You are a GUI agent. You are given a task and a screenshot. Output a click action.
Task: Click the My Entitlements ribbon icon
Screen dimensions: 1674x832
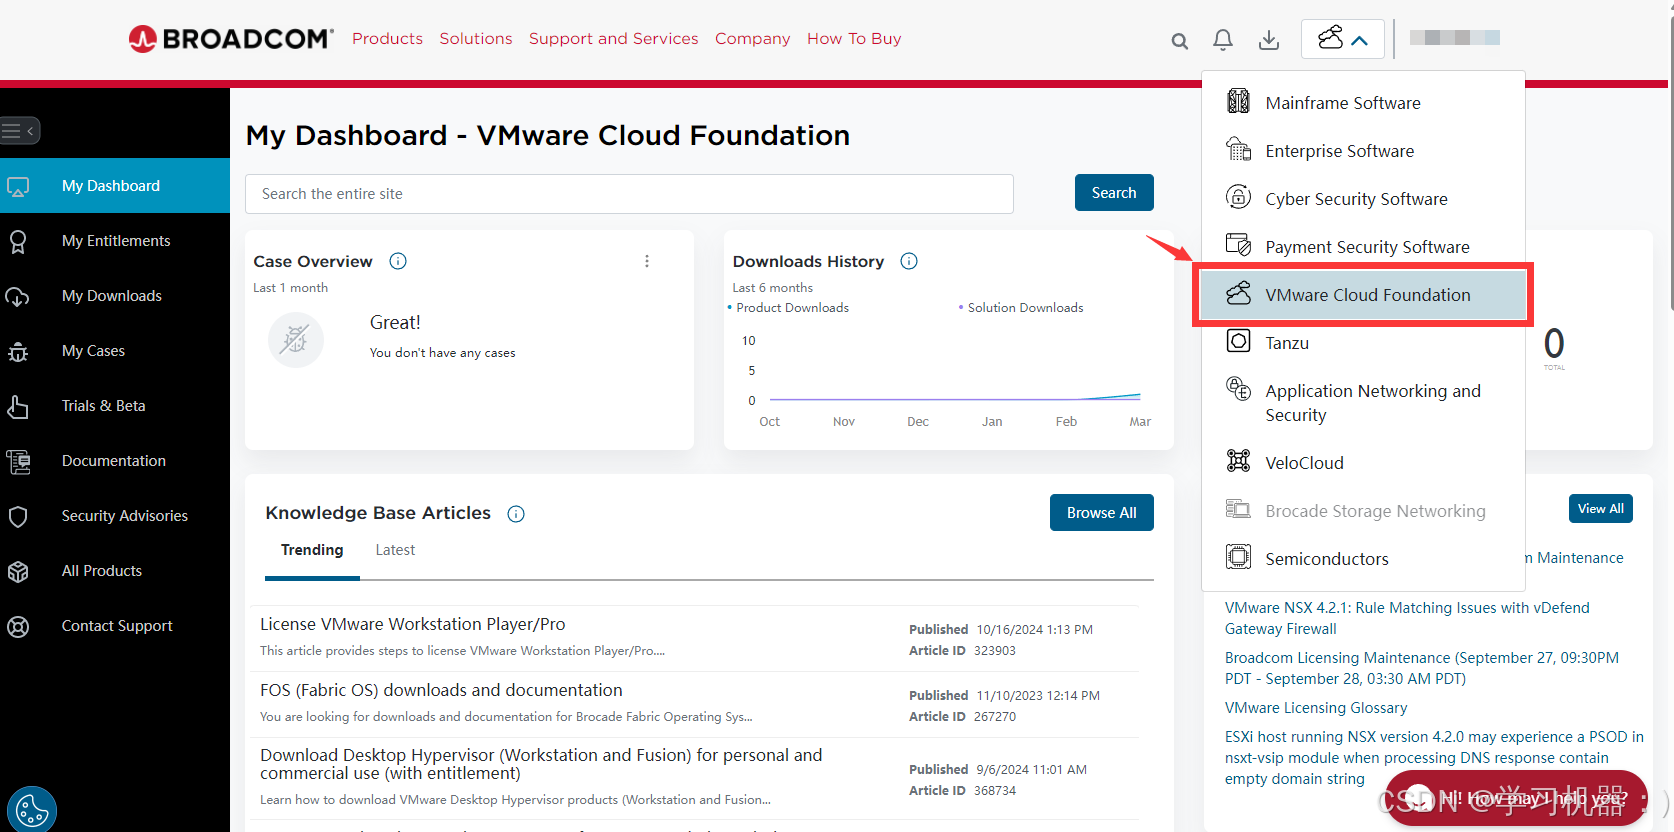[18, 241]
